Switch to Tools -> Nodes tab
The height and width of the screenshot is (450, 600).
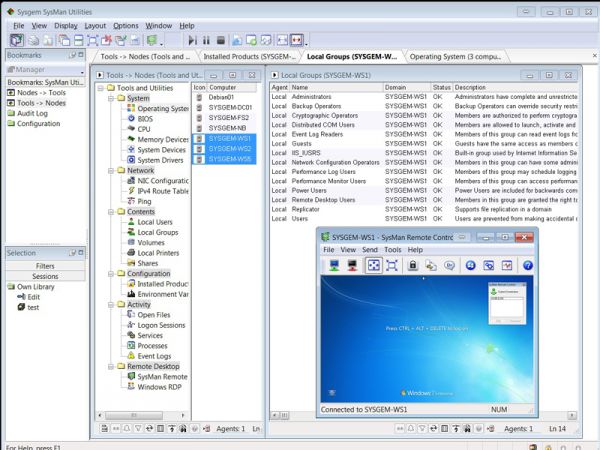tap(145, 57)
